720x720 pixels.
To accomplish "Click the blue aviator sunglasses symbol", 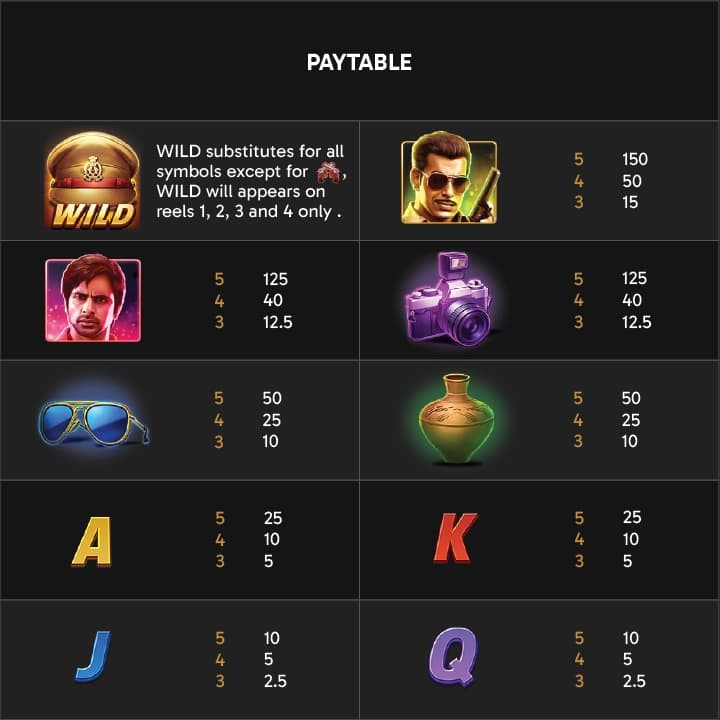I will 93,420.
